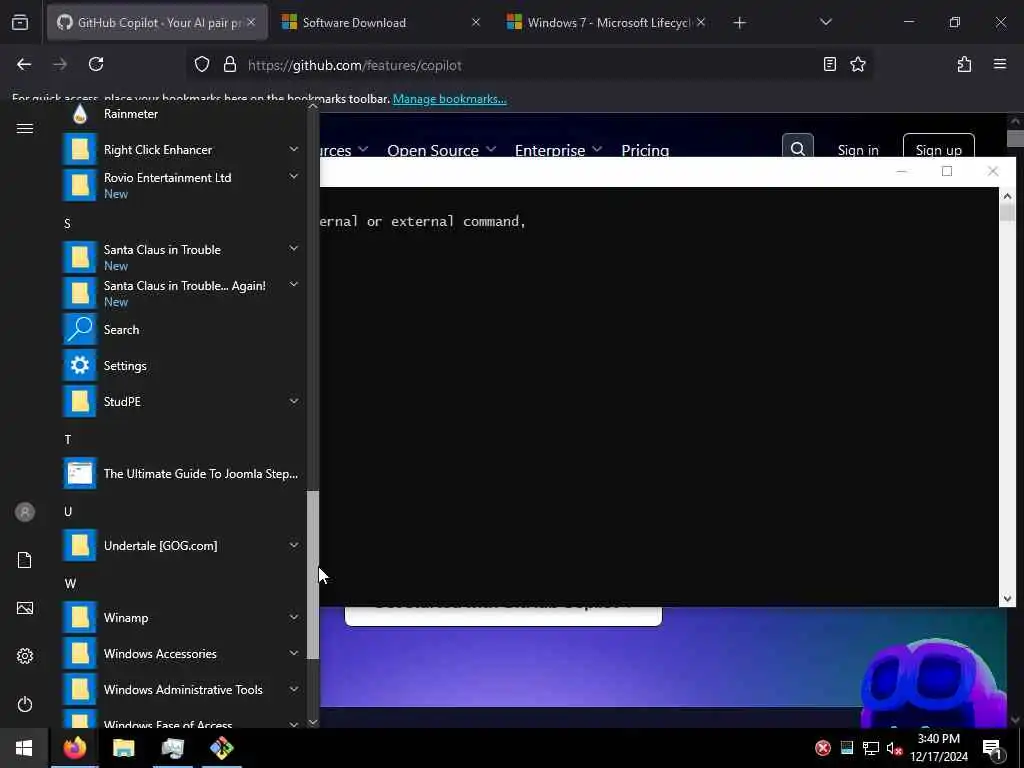This screenshot has width=1024, height=768.
Task: Open the list all tabs dropdown
Action: pyautogui.click(x=825, y=22)
